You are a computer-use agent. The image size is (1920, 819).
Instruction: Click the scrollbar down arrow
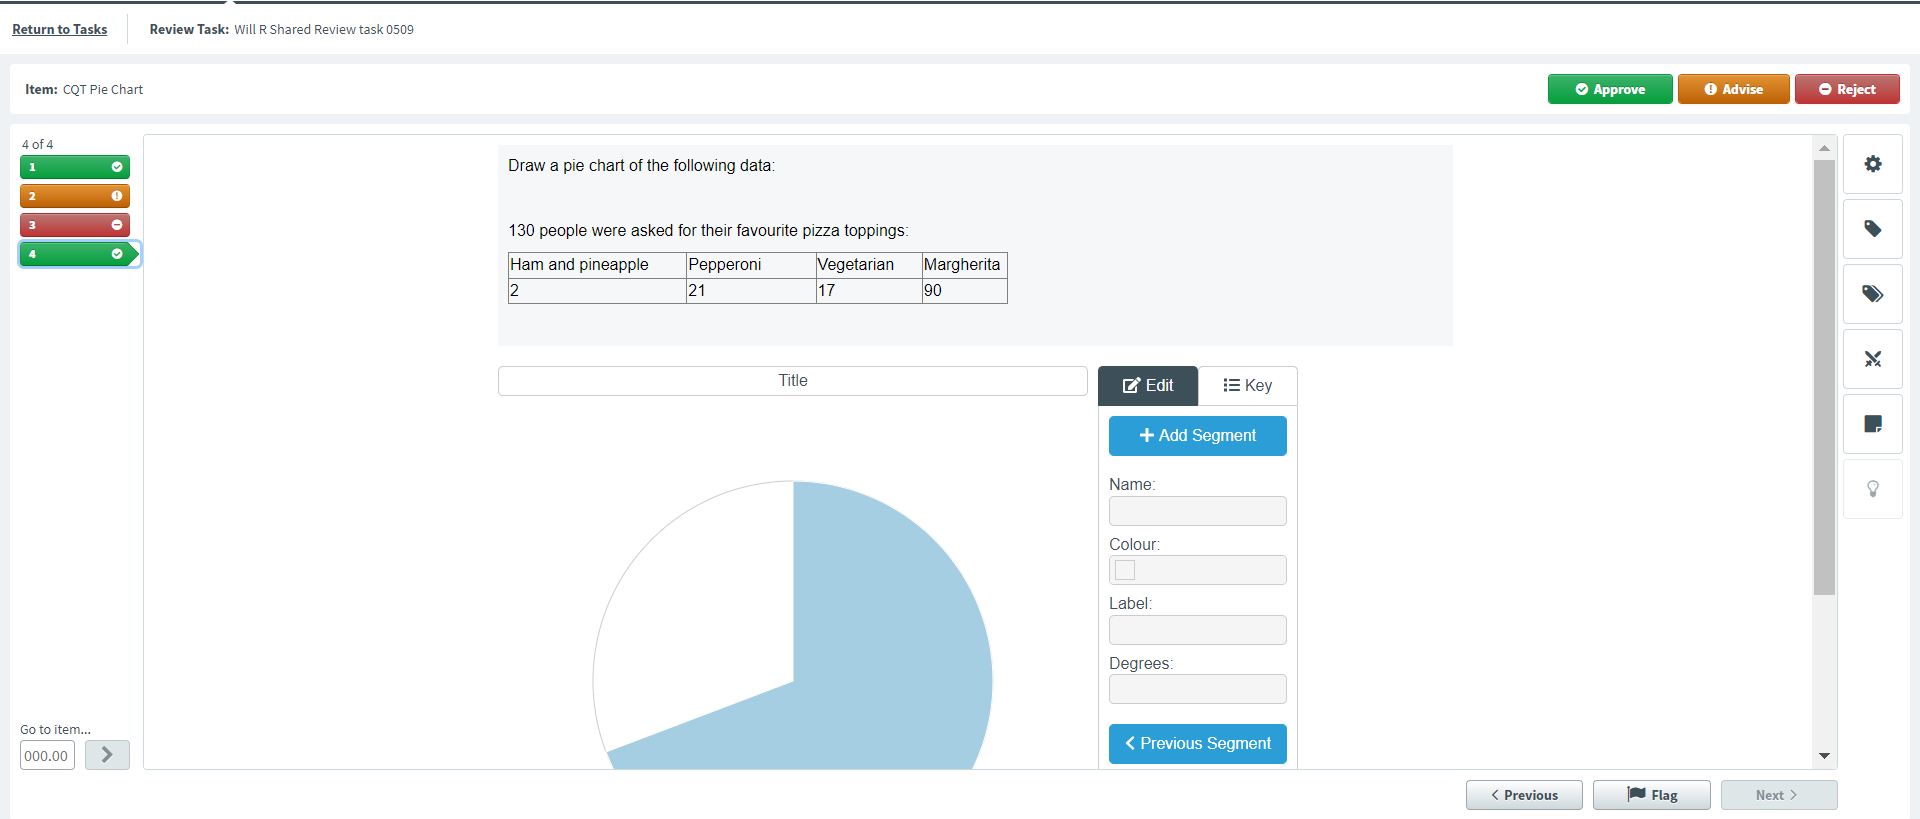pyautogui.click(x=1825, y=756)
